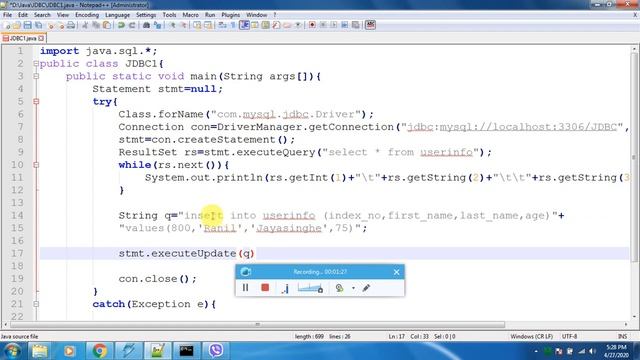Open Google Chrome from the taskbar

point(99,351)
